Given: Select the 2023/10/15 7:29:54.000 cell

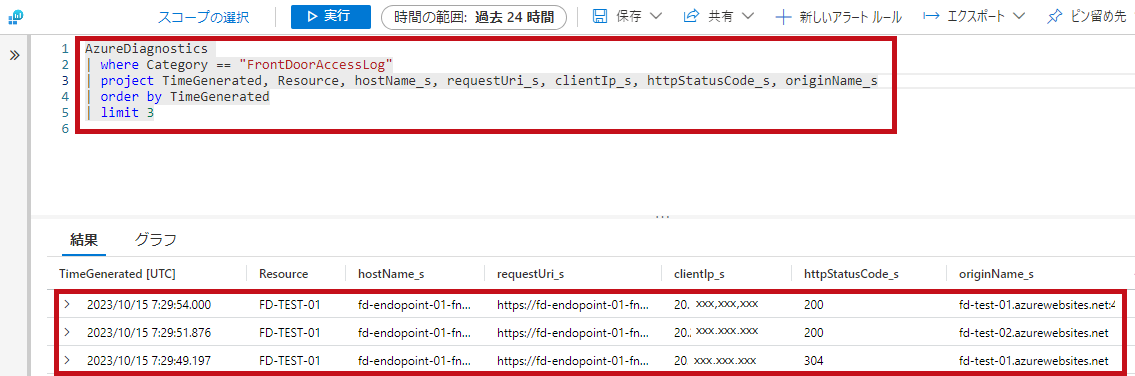Looking at the screenshot, I should 149,305.
